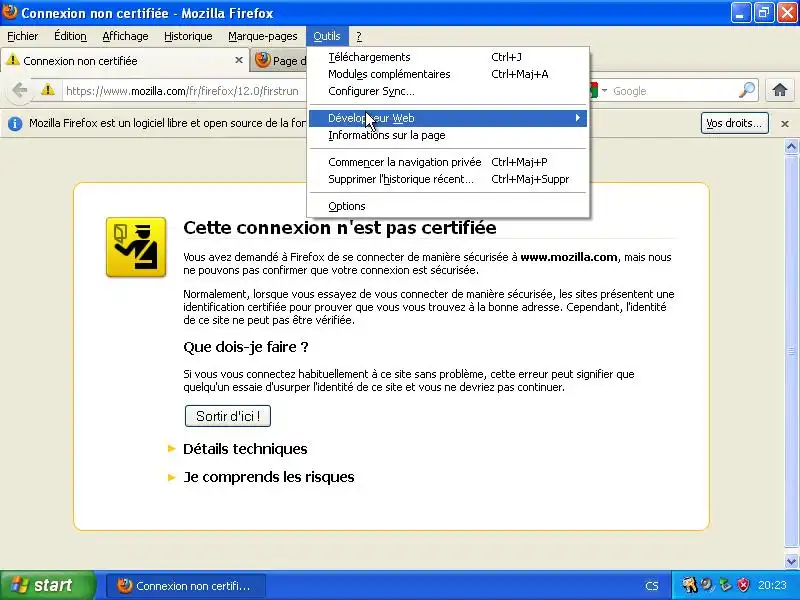Click the Firefox logo in title bar
Image resolution: width=800 pixels, height=600 pixels.
pos(10,12)
